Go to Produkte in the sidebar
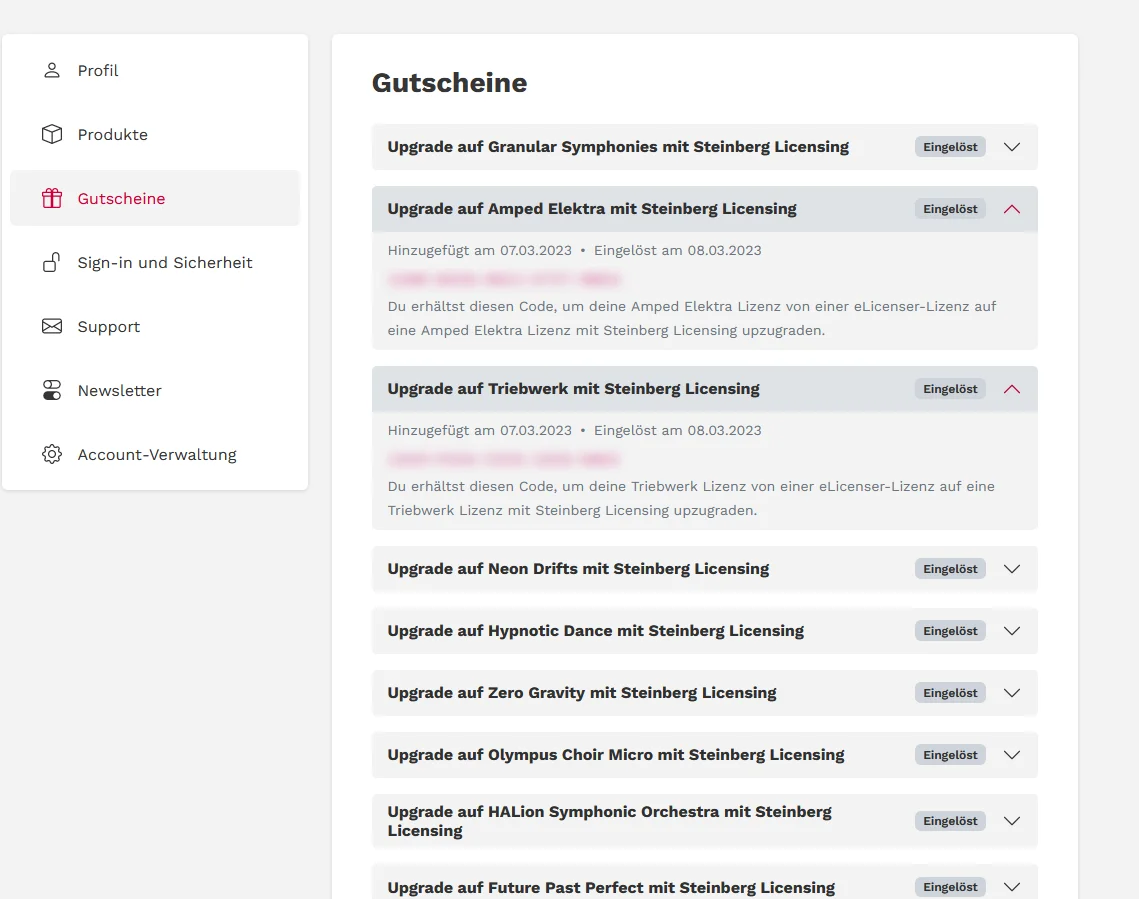 (x=155, y=134)
